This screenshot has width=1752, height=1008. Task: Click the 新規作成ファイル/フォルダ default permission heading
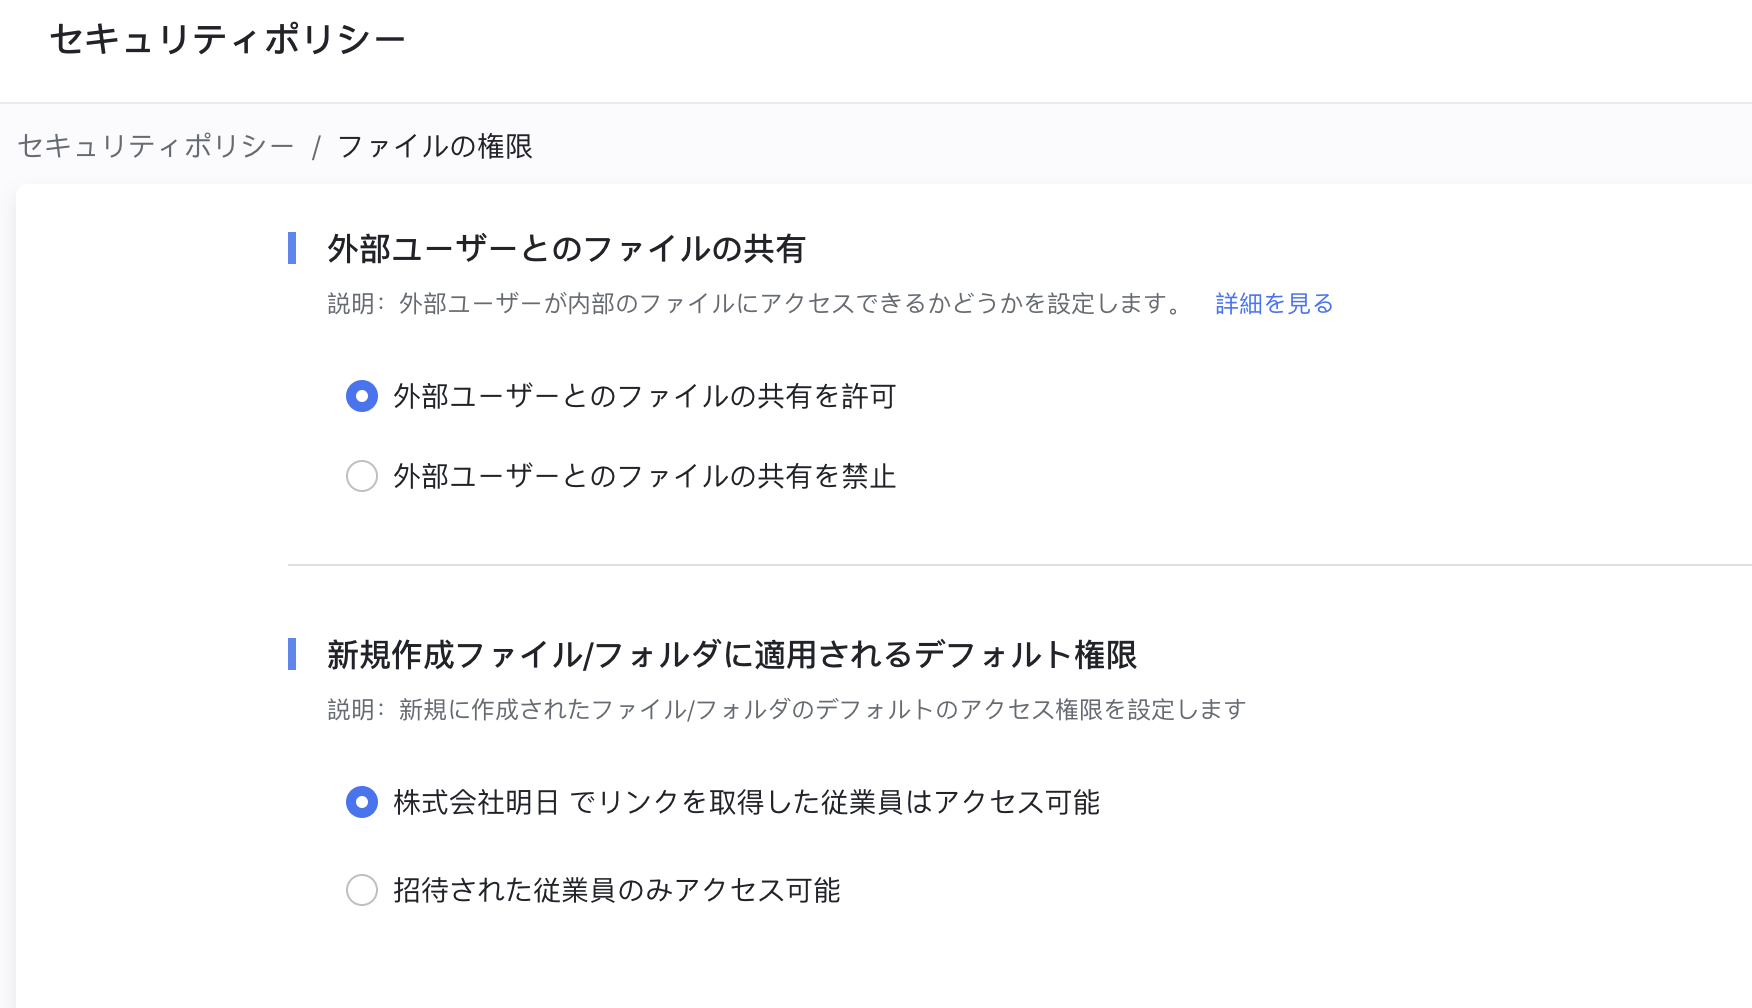[x=732, y=655]
